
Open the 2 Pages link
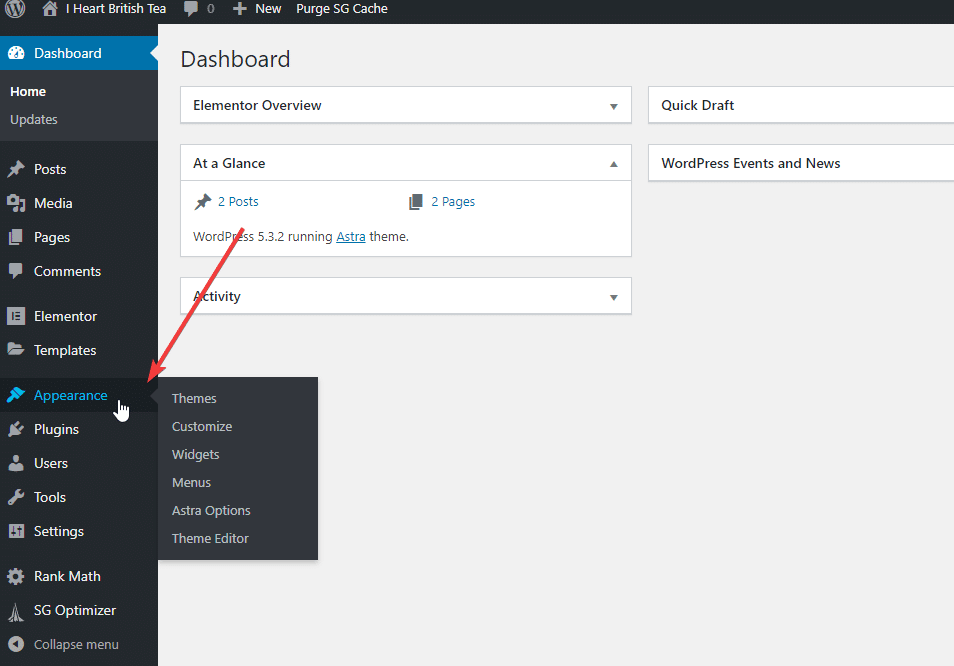453,202
